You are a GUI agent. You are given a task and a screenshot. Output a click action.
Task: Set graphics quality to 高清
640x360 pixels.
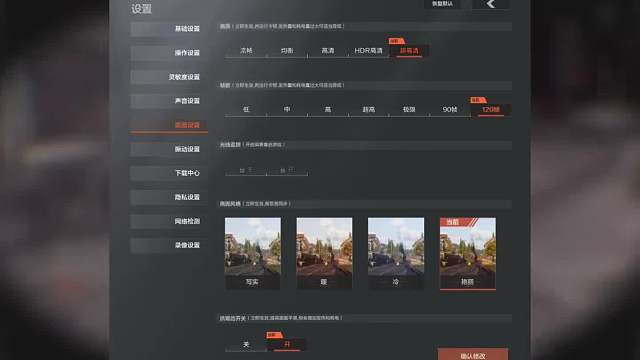pos(328,51)
